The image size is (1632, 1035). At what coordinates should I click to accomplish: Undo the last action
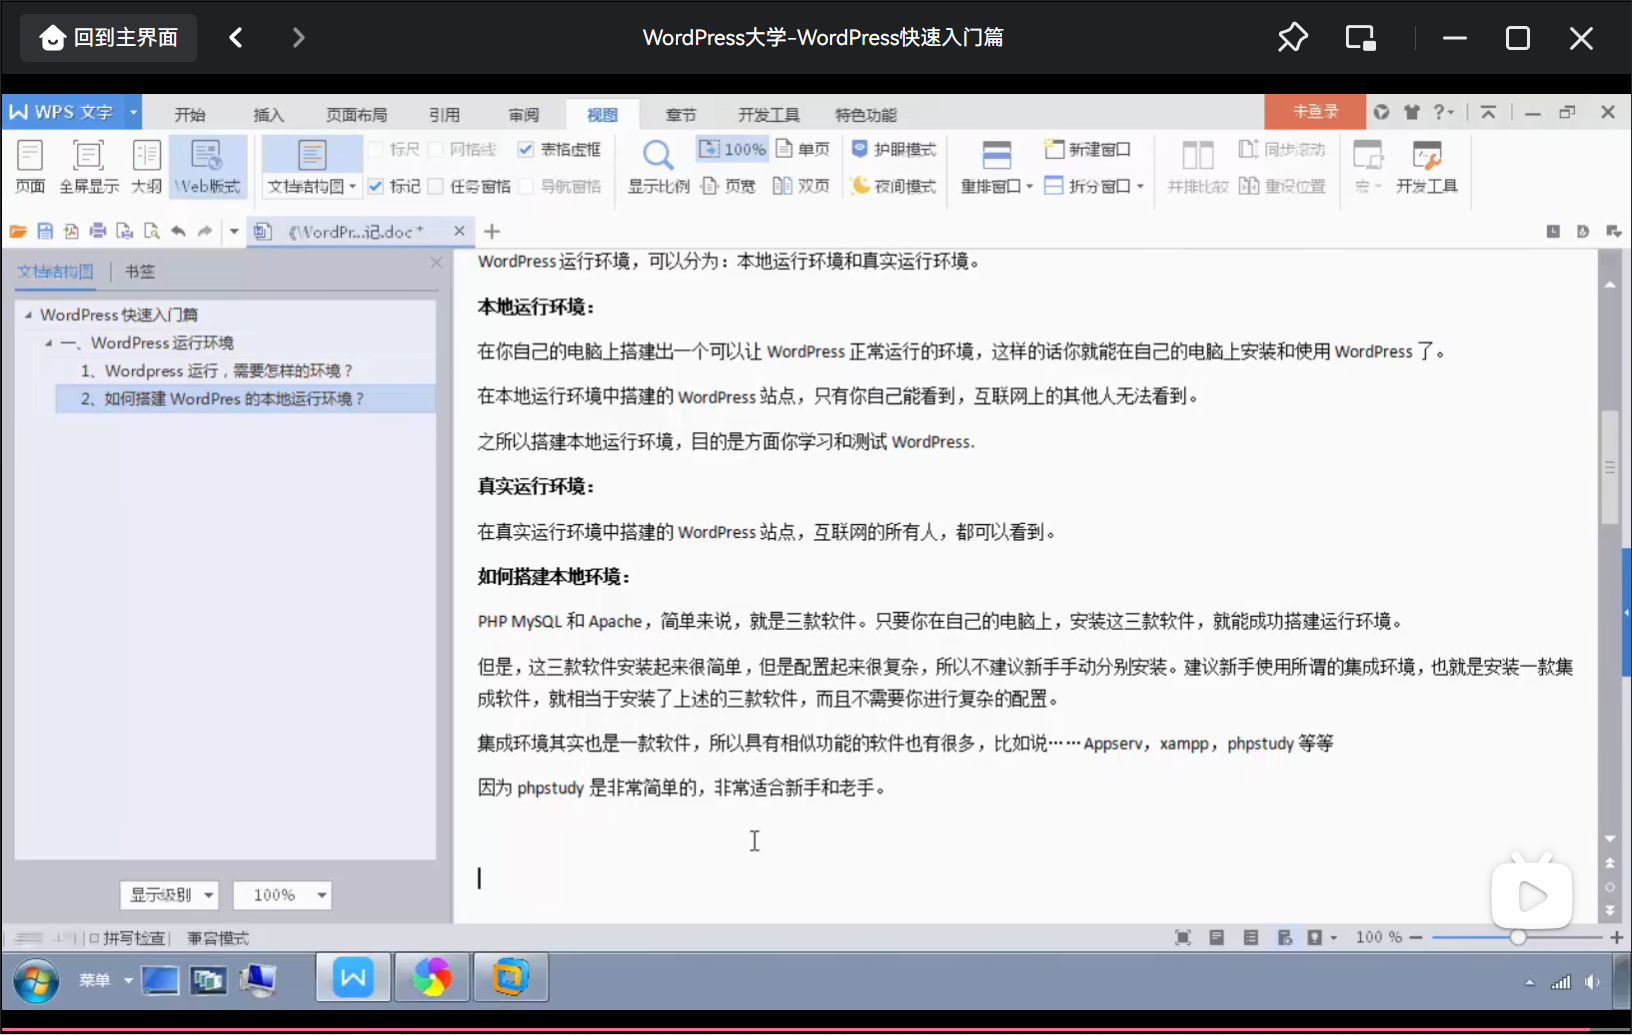point(178,231)
